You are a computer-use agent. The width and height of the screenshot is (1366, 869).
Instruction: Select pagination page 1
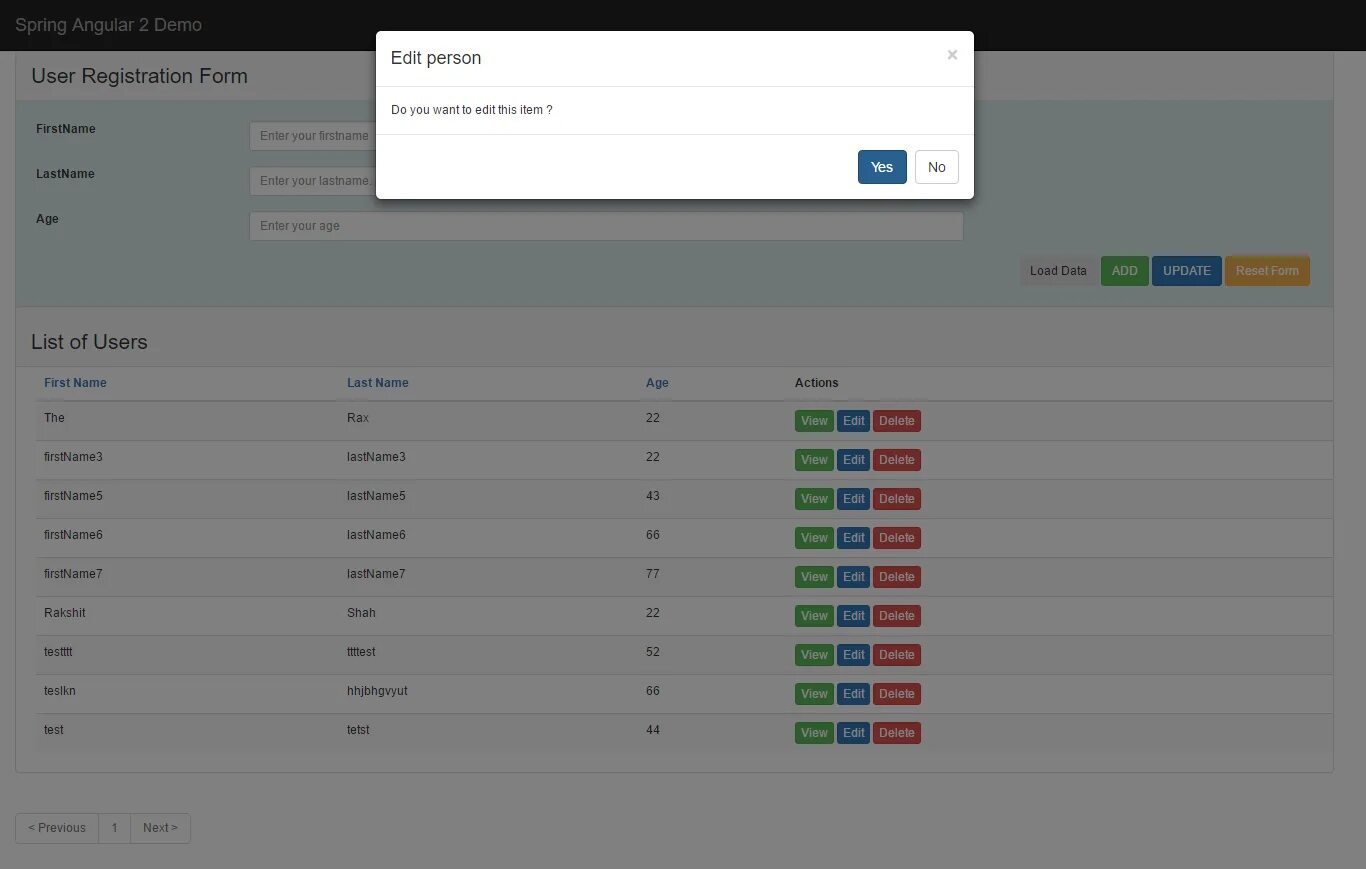115,828
